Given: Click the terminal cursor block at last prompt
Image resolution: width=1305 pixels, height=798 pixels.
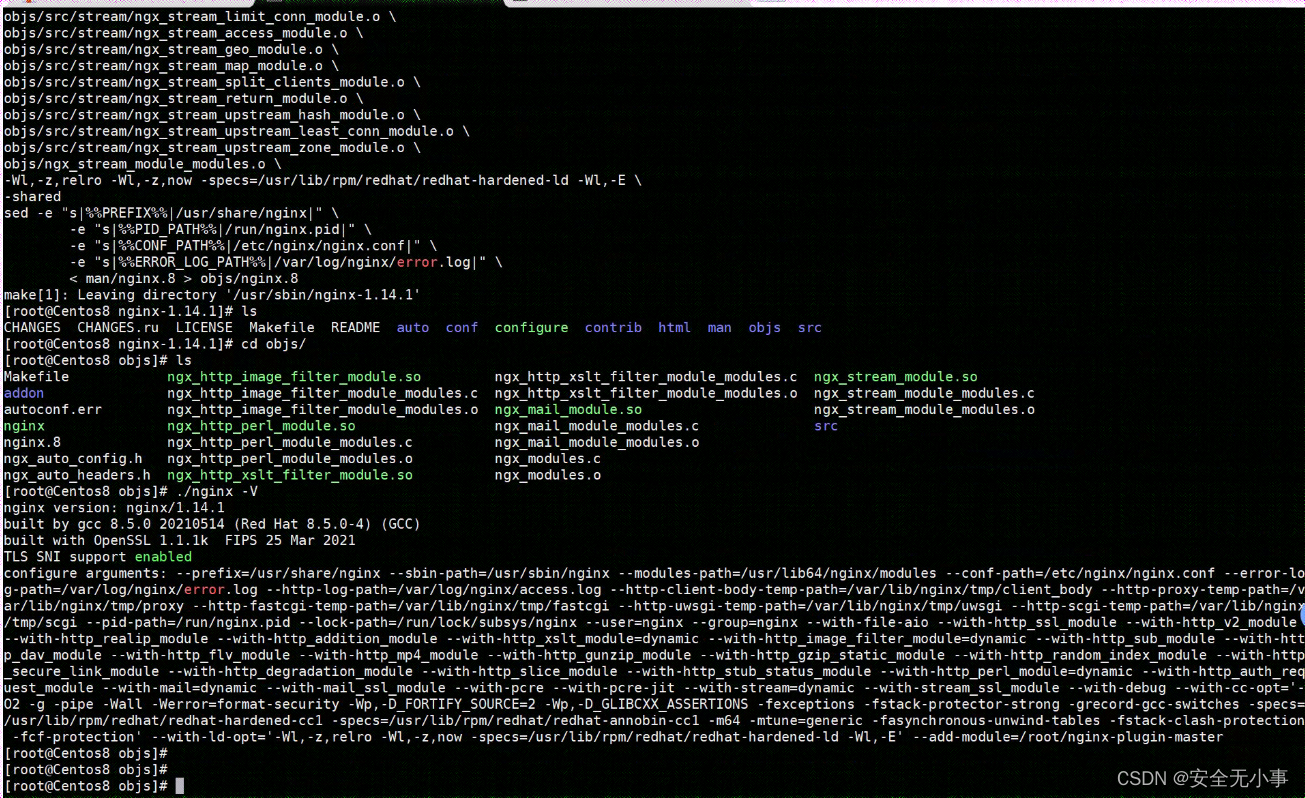Looking at the screenshot, I should pyautogui.click(x=180, y=787).
